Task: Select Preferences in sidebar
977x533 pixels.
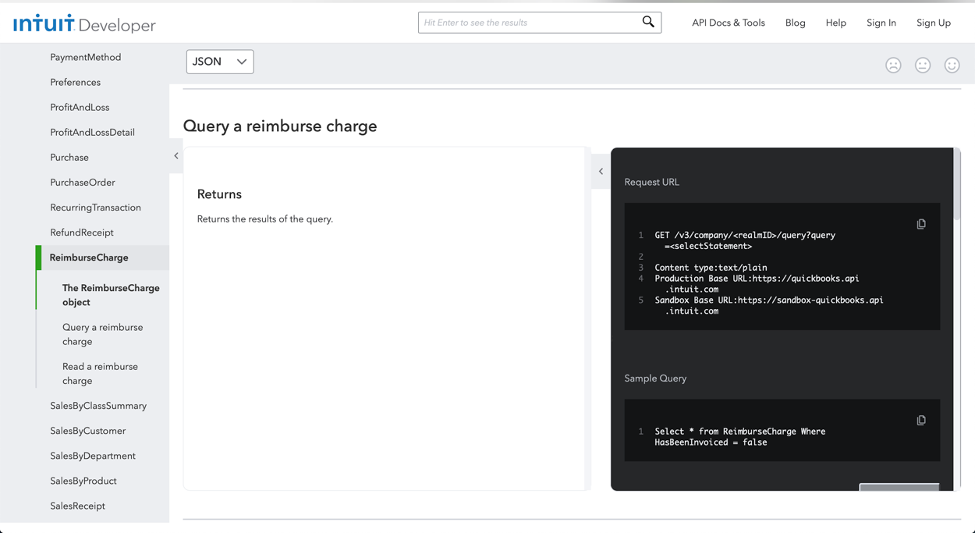Action: 75,82
